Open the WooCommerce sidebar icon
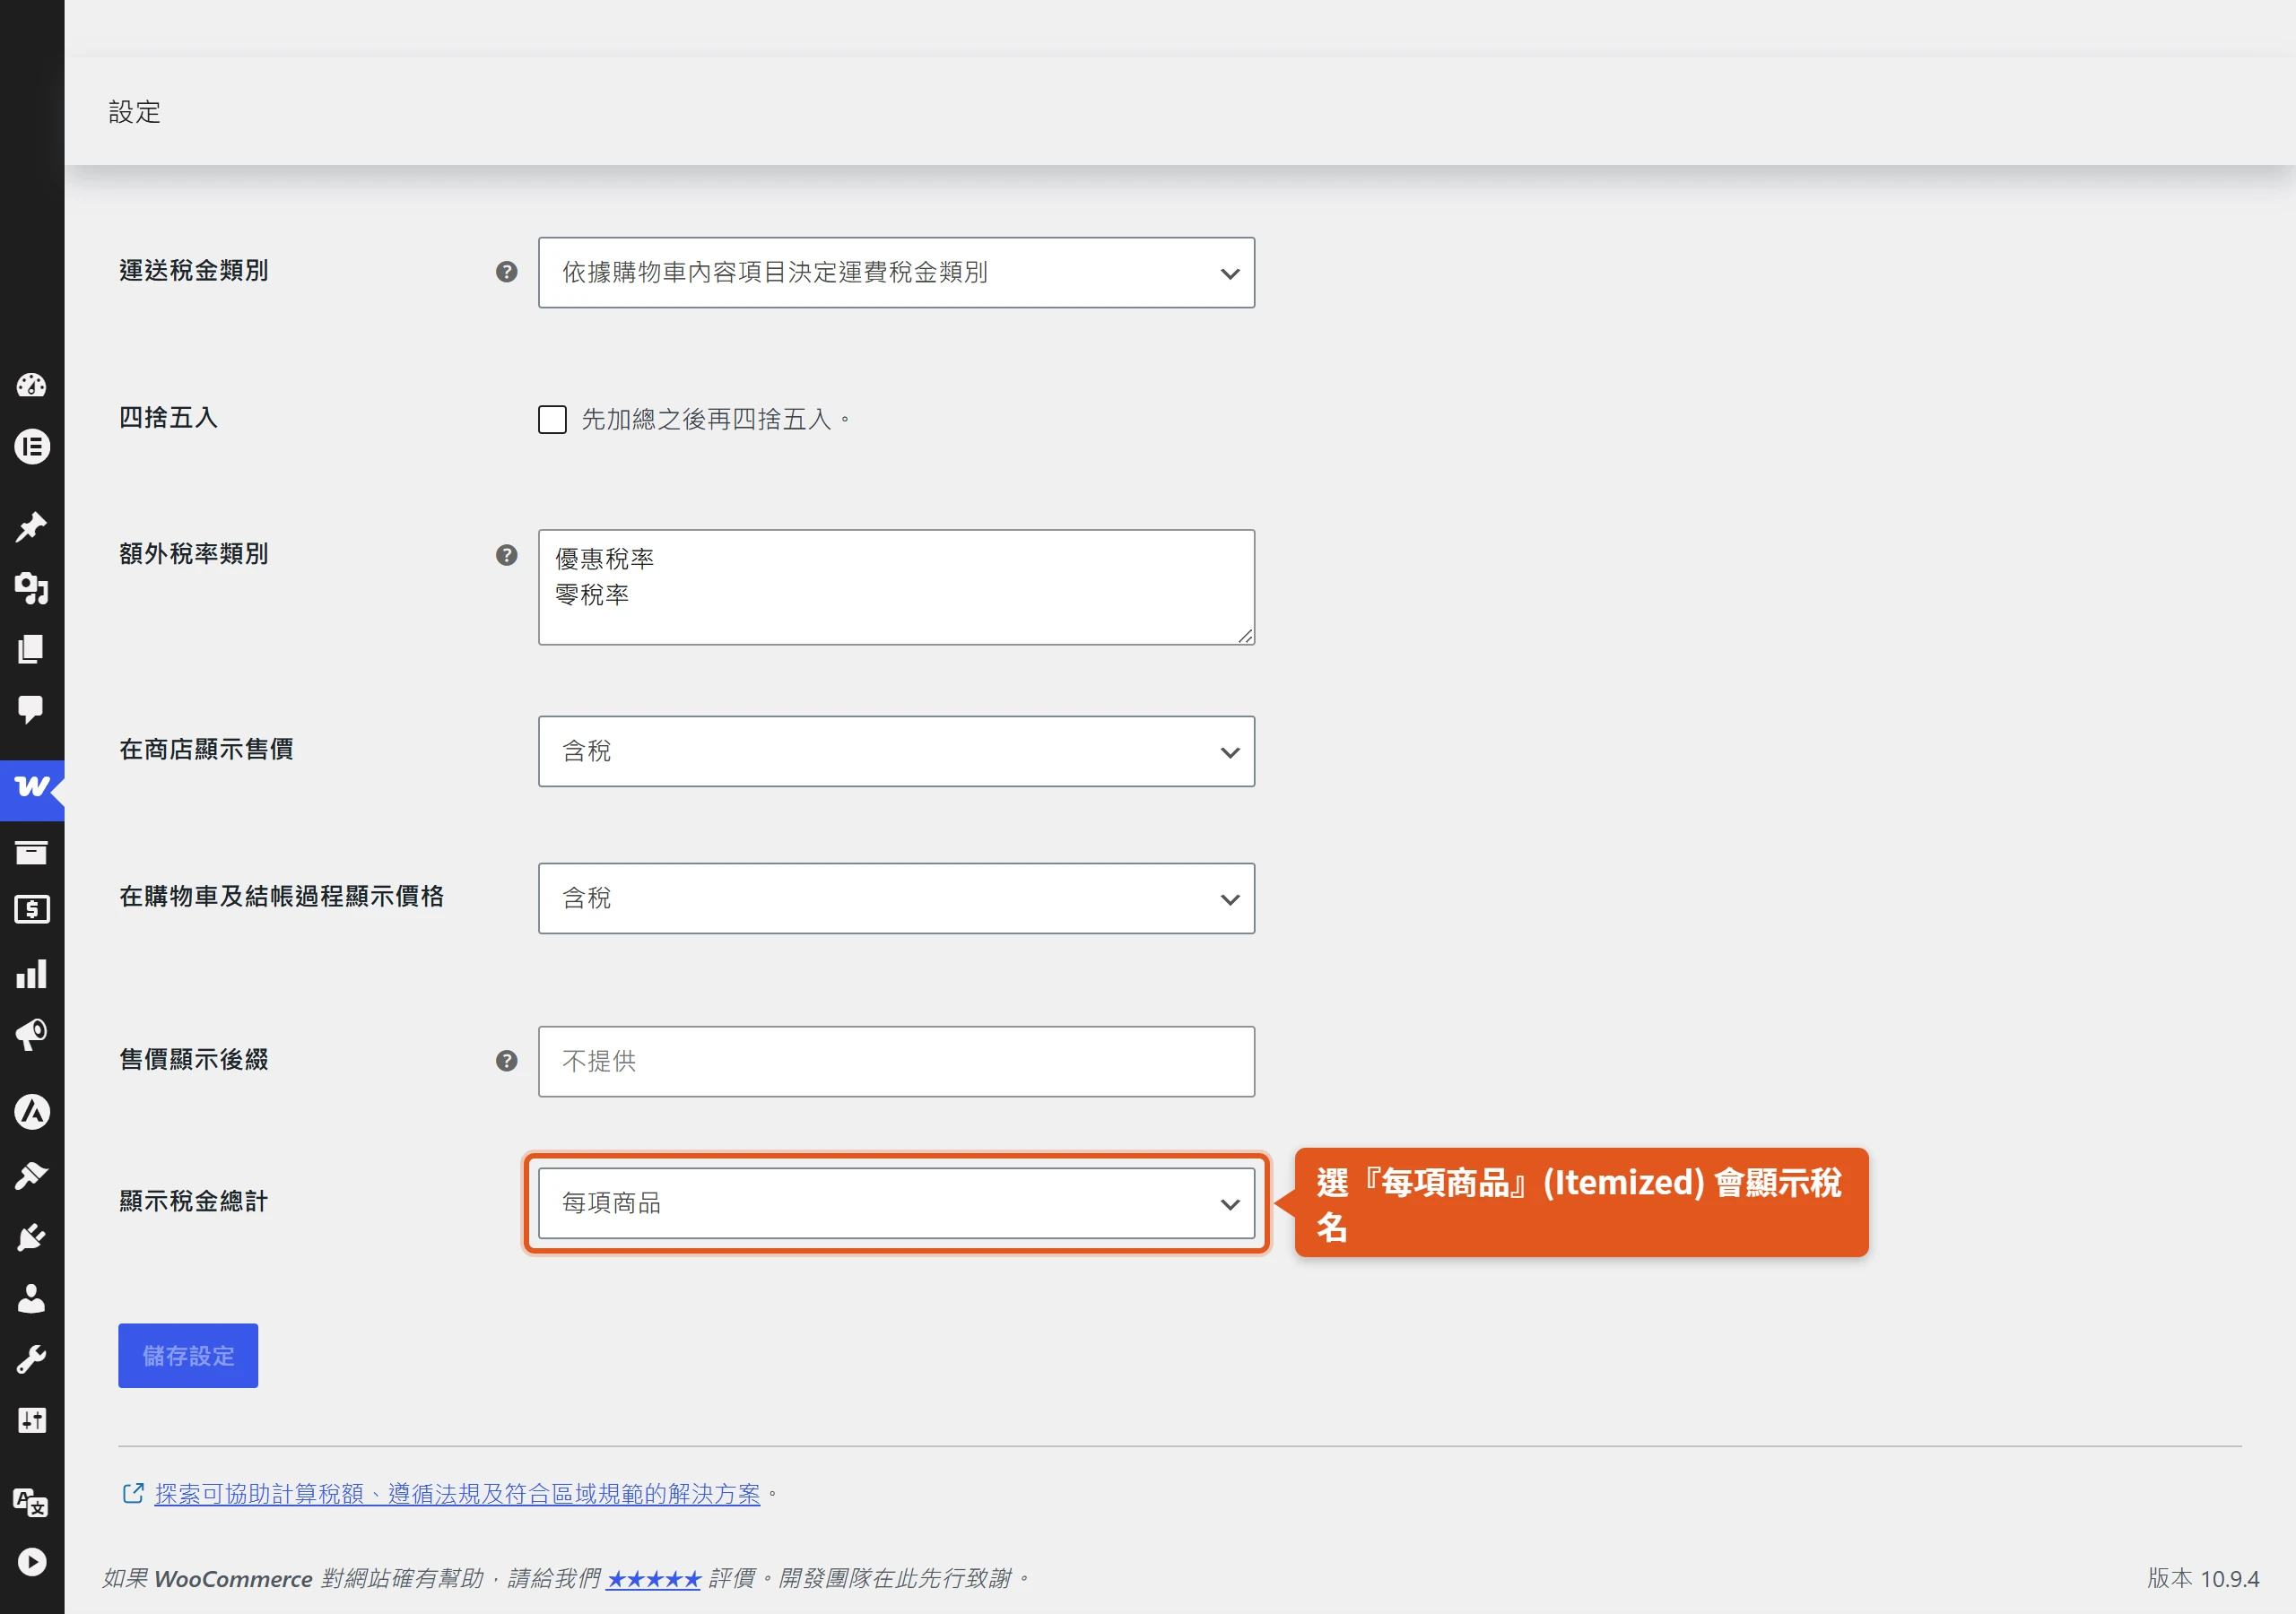Image resolution: width=2296 pixels, height=1614 pixels. click(31, 790)
